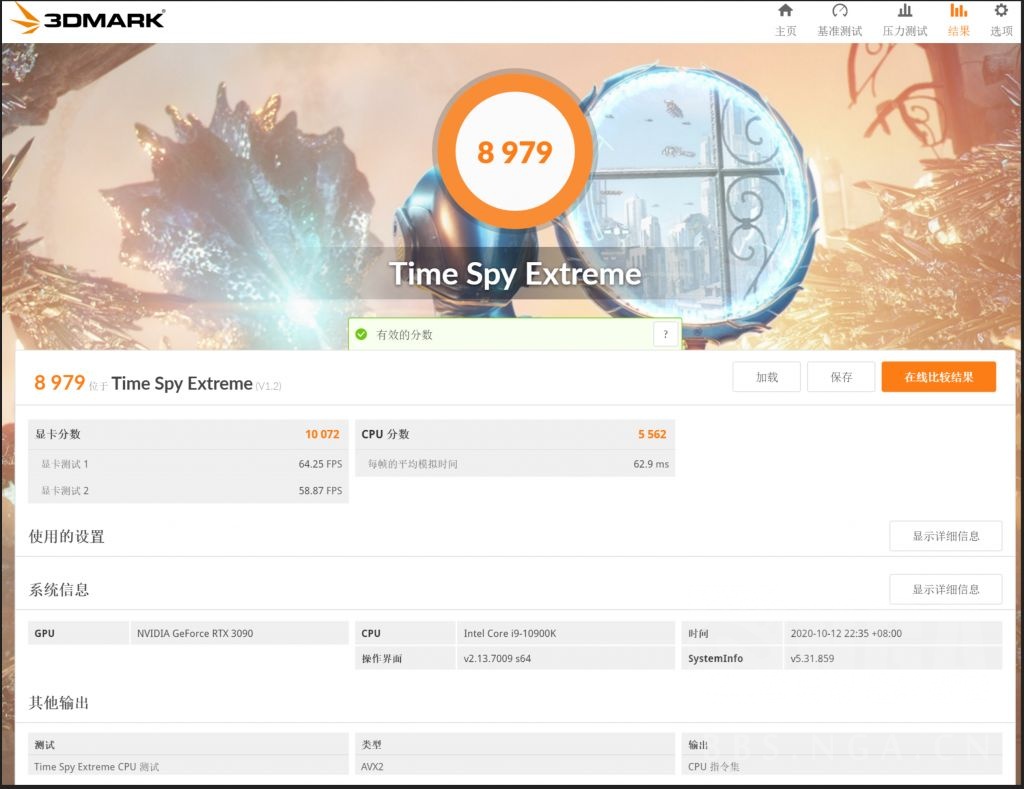Select timestamp 2020-10-12 22:35 +08:00
1024x789 pixels.
click(x=846, y=633)
